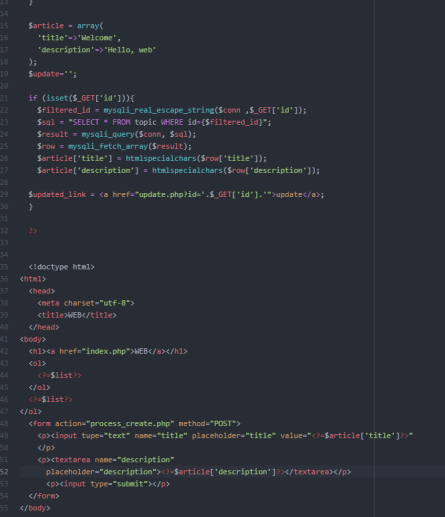
Task: Click line number 52 in the gutter
Action: (x=4, y=472)
